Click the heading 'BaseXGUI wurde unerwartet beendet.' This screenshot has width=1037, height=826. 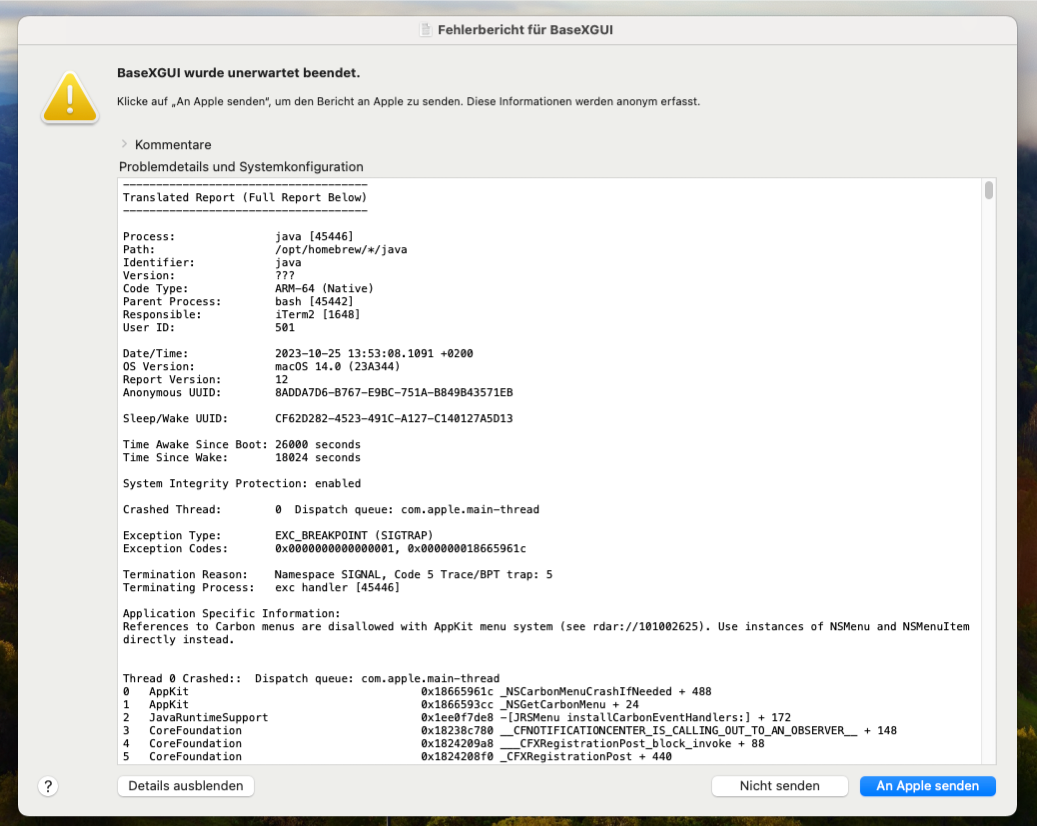pyautogui.click(x=239, y=73)
